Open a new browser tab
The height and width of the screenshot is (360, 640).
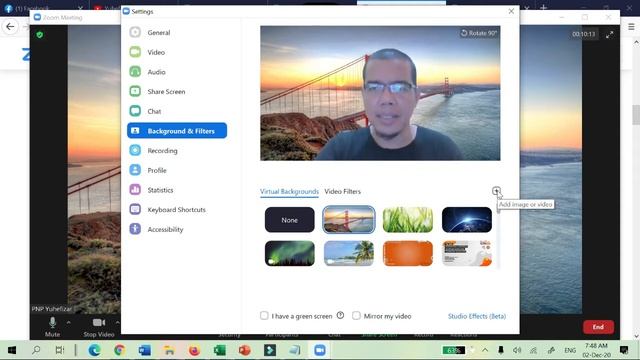coord(543,7)
